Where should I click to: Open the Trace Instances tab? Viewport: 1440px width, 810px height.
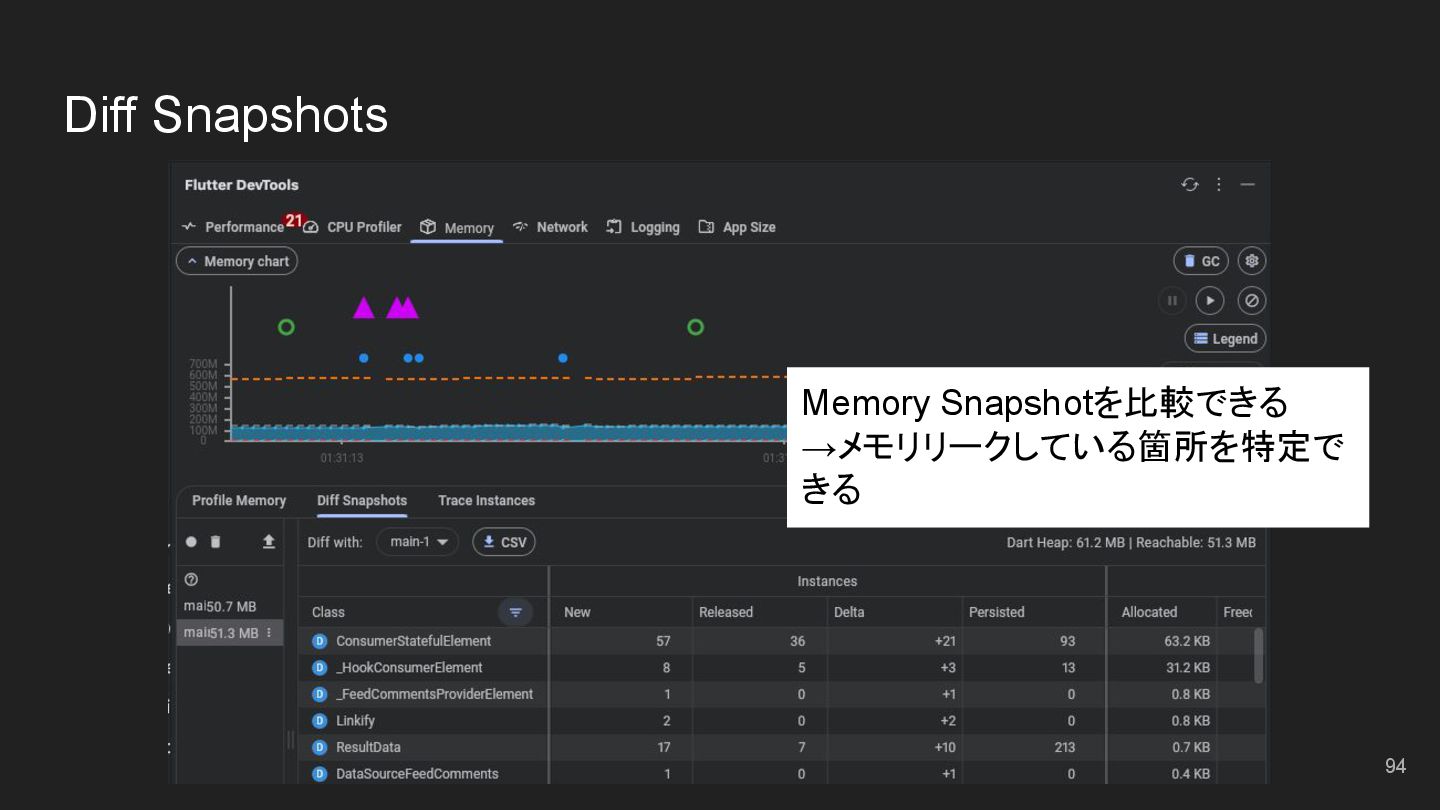(486, 501)
